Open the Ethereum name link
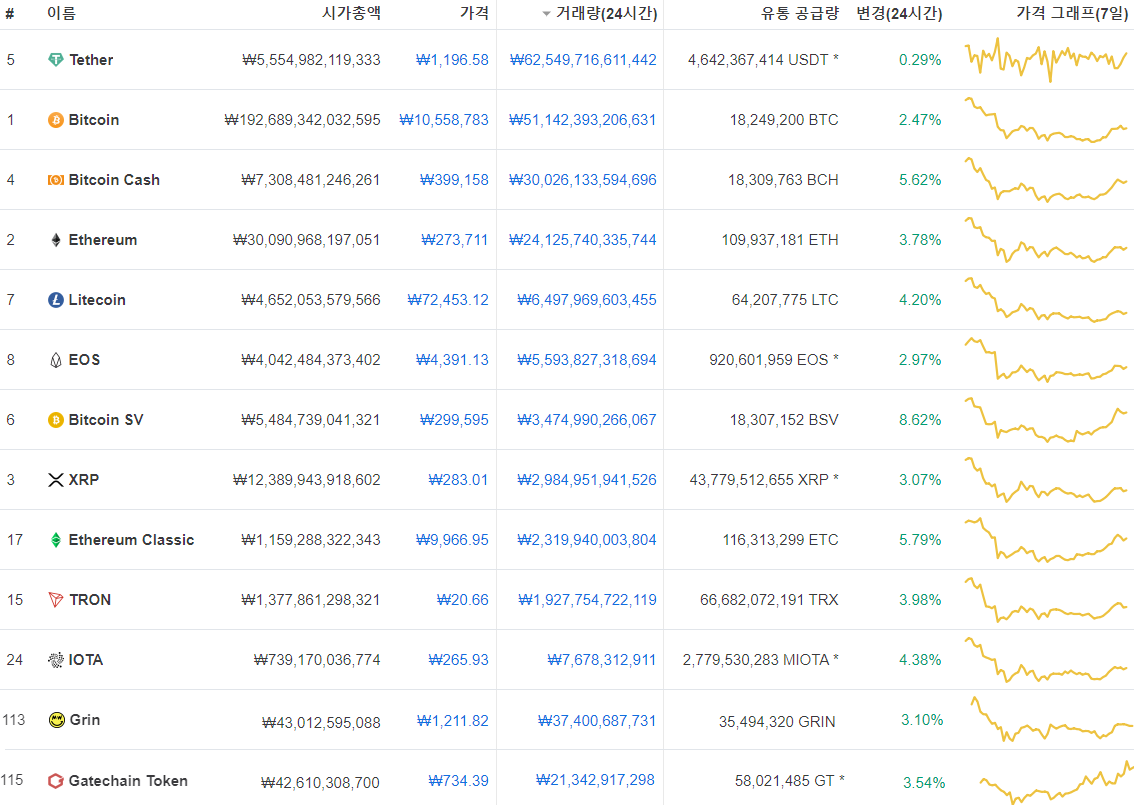This screenshot has height=805, width=1134. tap(103, 240)
